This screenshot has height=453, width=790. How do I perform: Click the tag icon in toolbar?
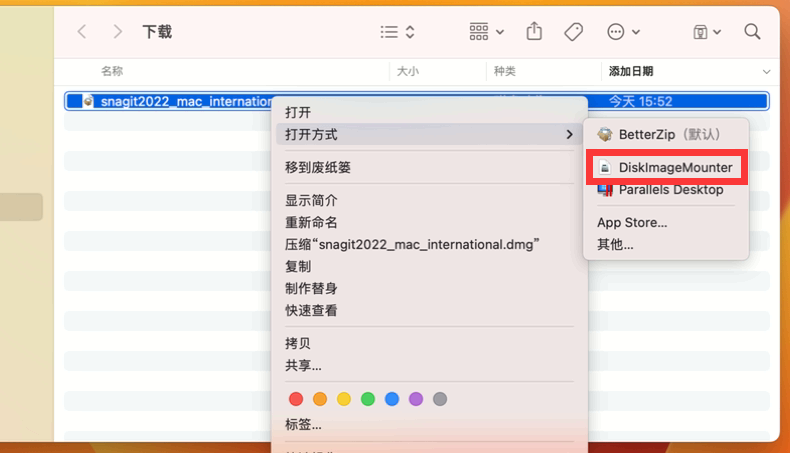573,32
